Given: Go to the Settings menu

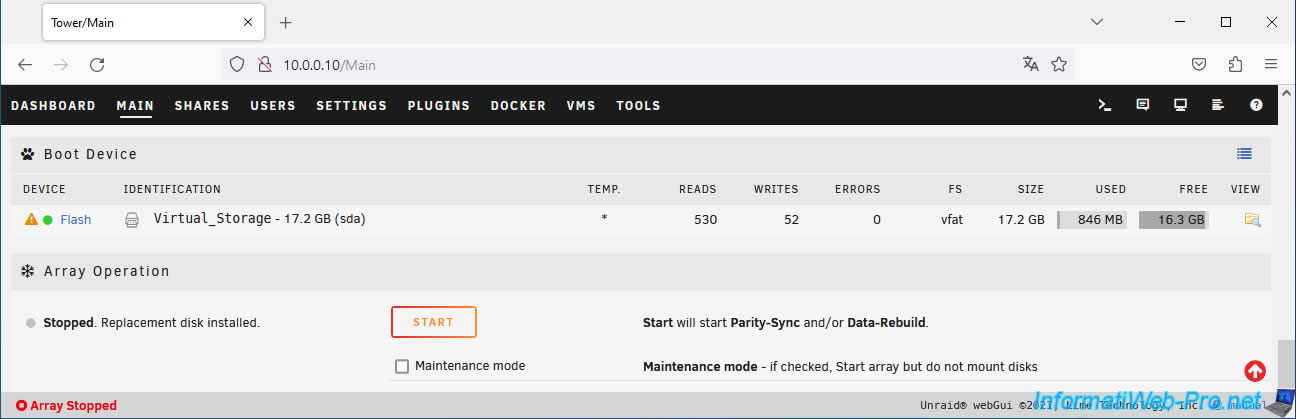Looking at the screenshot, I should point(351,105).
